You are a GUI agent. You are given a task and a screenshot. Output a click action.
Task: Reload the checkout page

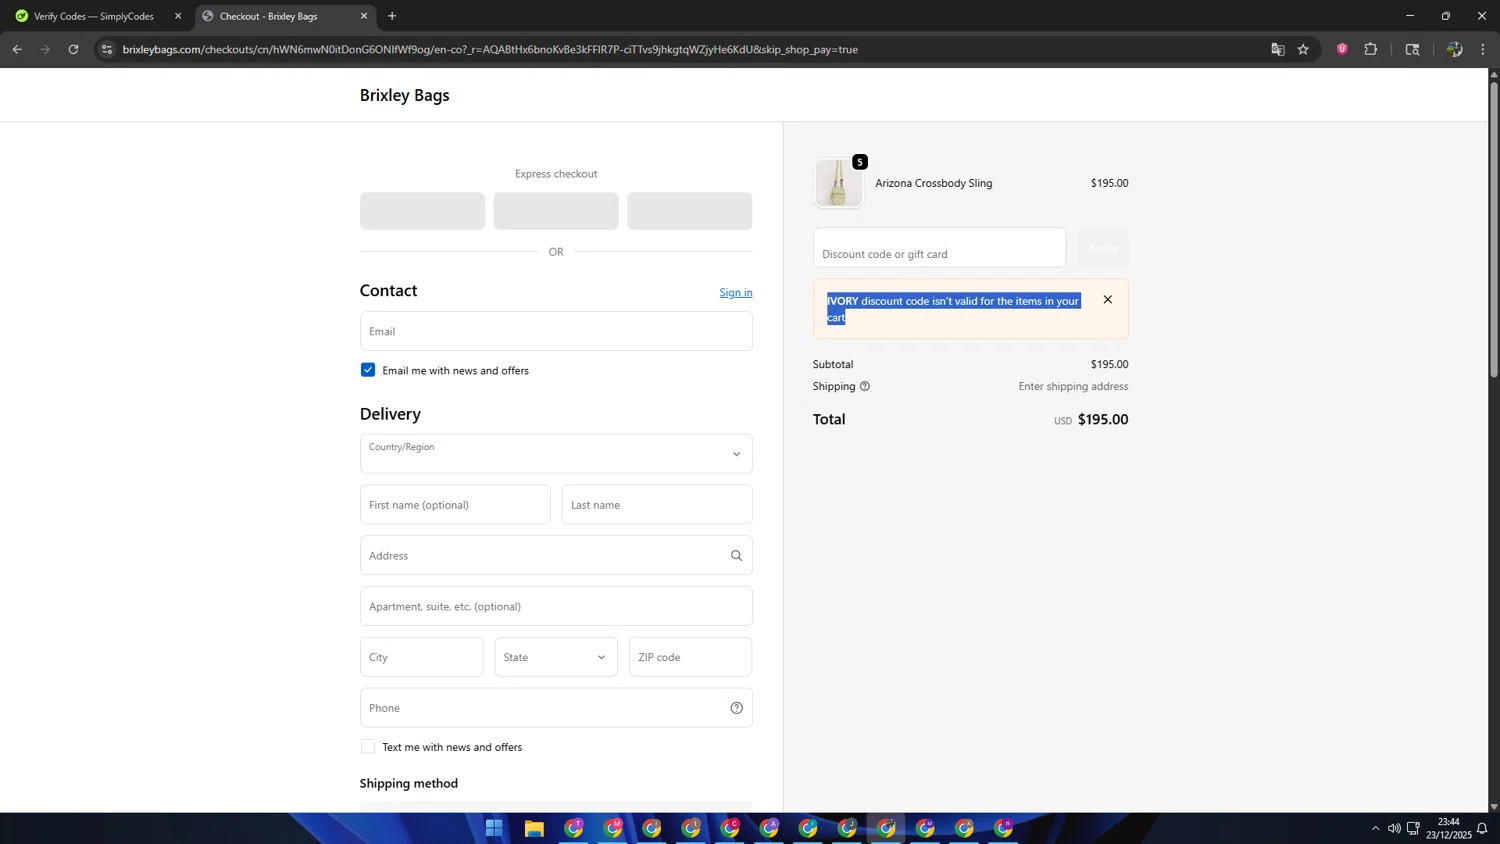pos(73,49)
